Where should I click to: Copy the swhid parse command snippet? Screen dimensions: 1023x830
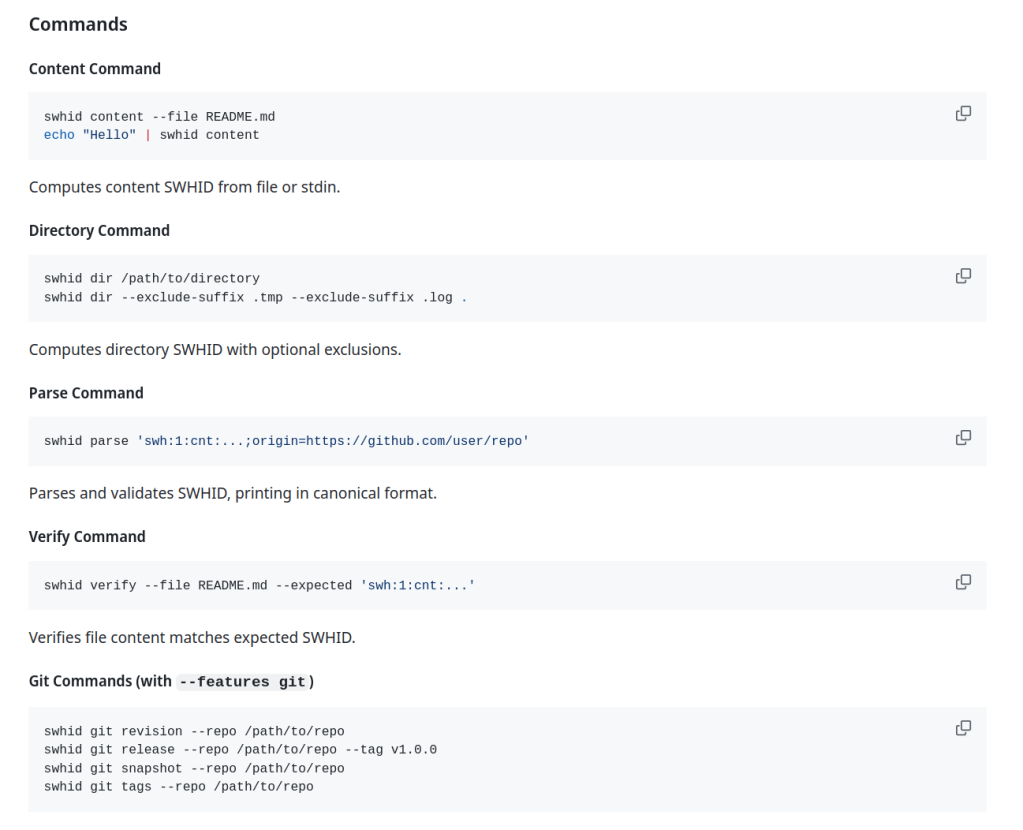click(963, 438)
